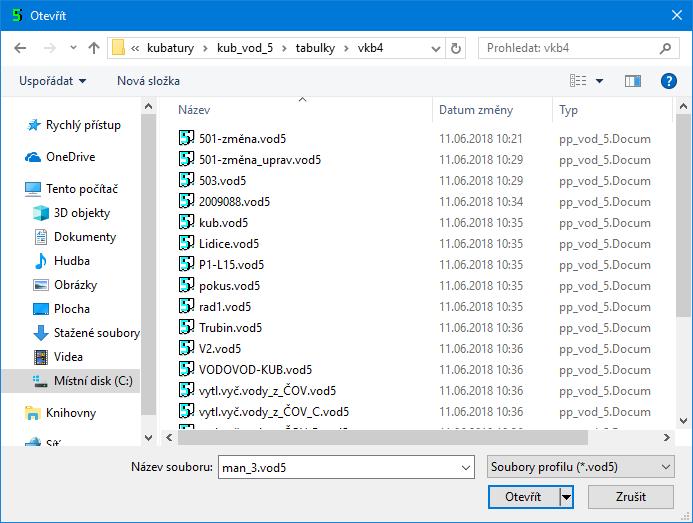
Task: Cancel with the Zrušit button
Action: (x=631, y=497)
